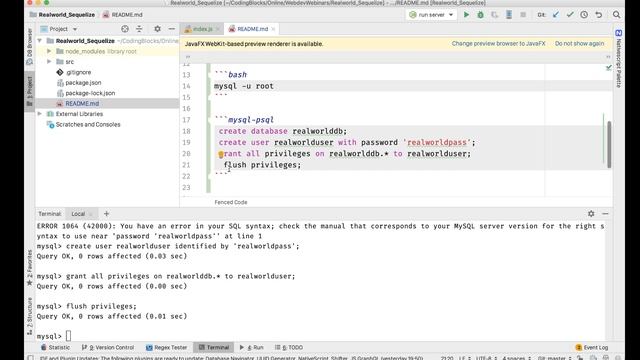Open the Statistic tool window
The height and width of the screenshot is (360, 640).
click(x=56, y=347)
